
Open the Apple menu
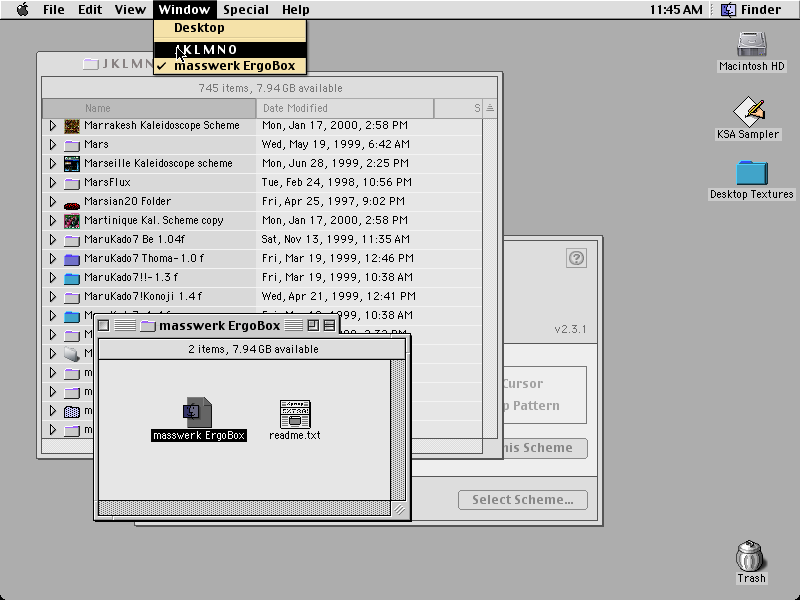(x=22, y=9)
